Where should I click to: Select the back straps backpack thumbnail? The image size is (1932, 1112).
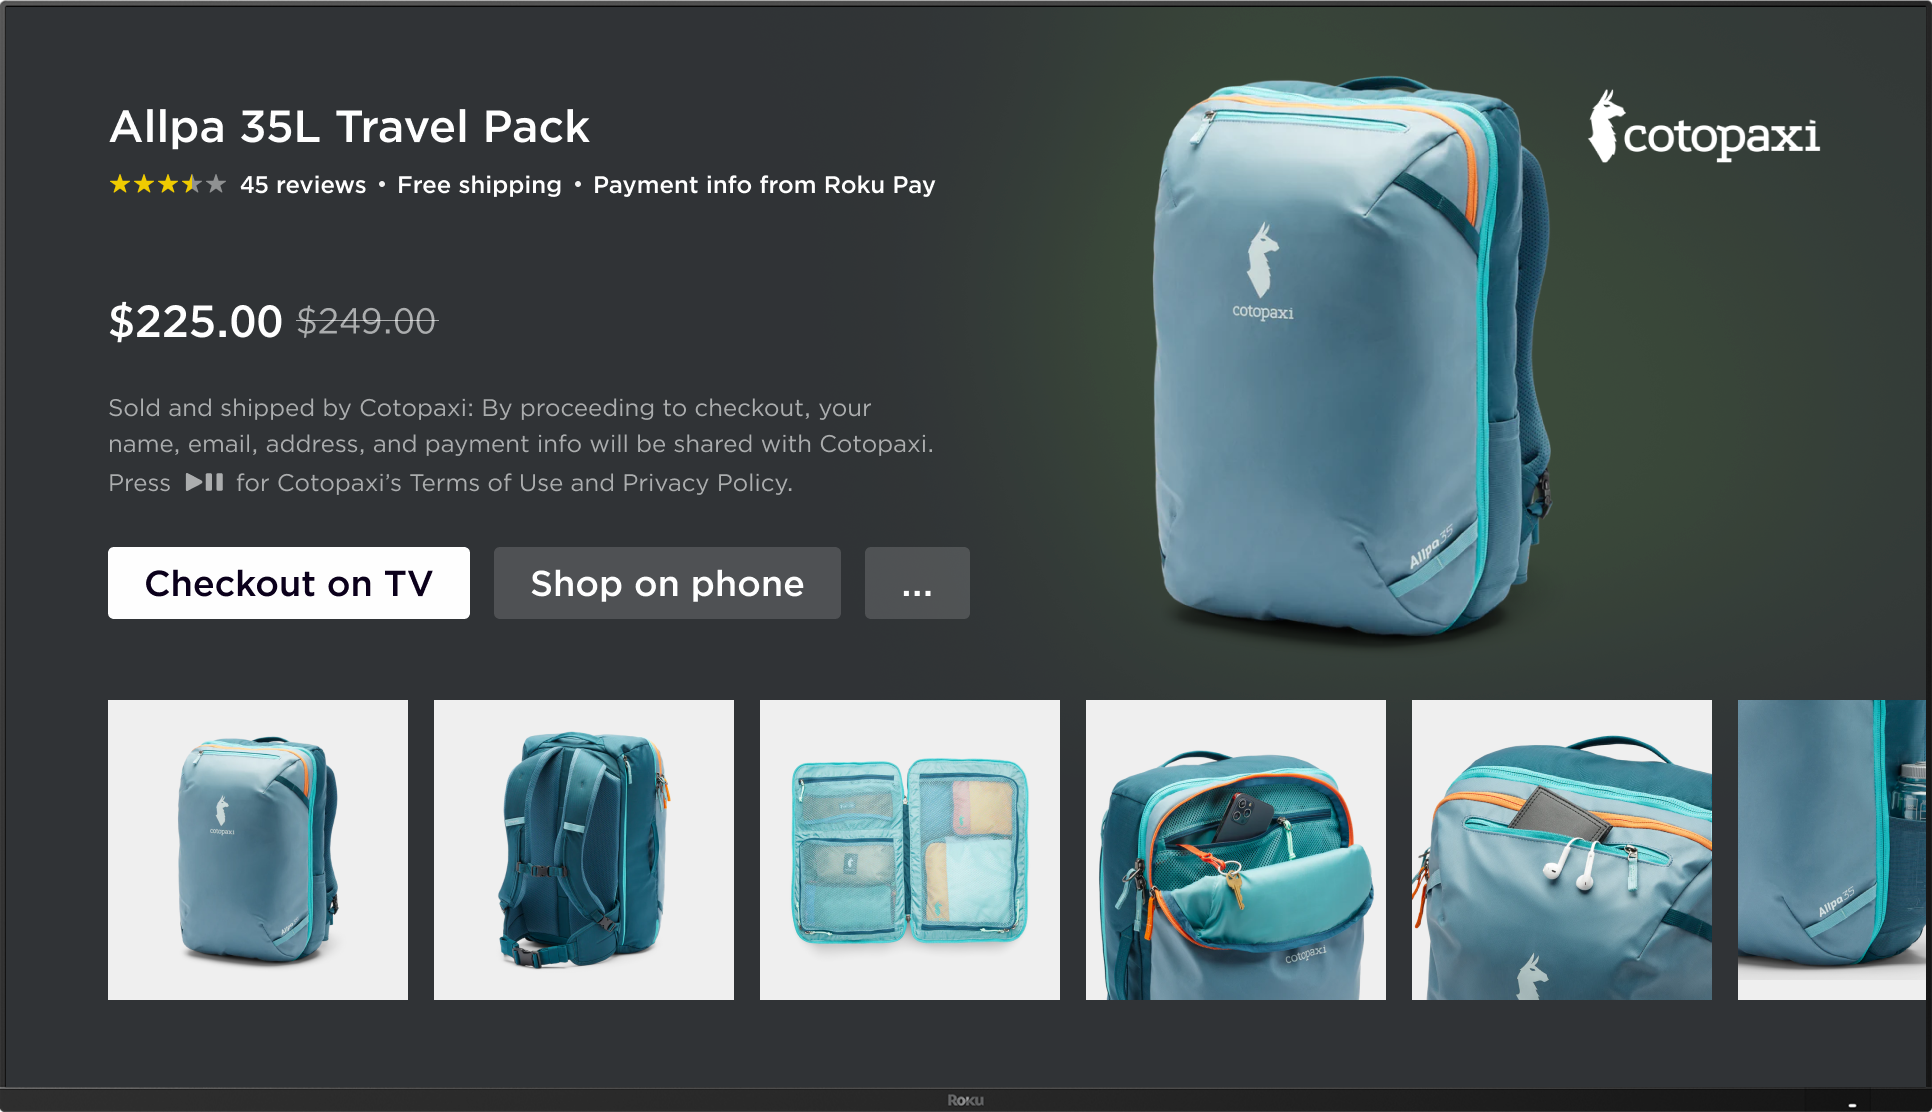(x=584, y=850)
